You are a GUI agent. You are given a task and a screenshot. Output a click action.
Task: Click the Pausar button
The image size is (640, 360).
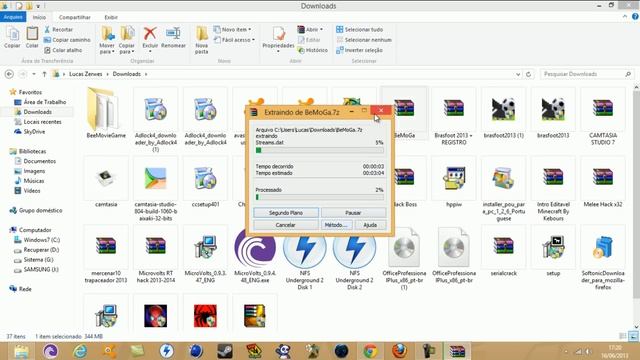click(x=353, y=213)
